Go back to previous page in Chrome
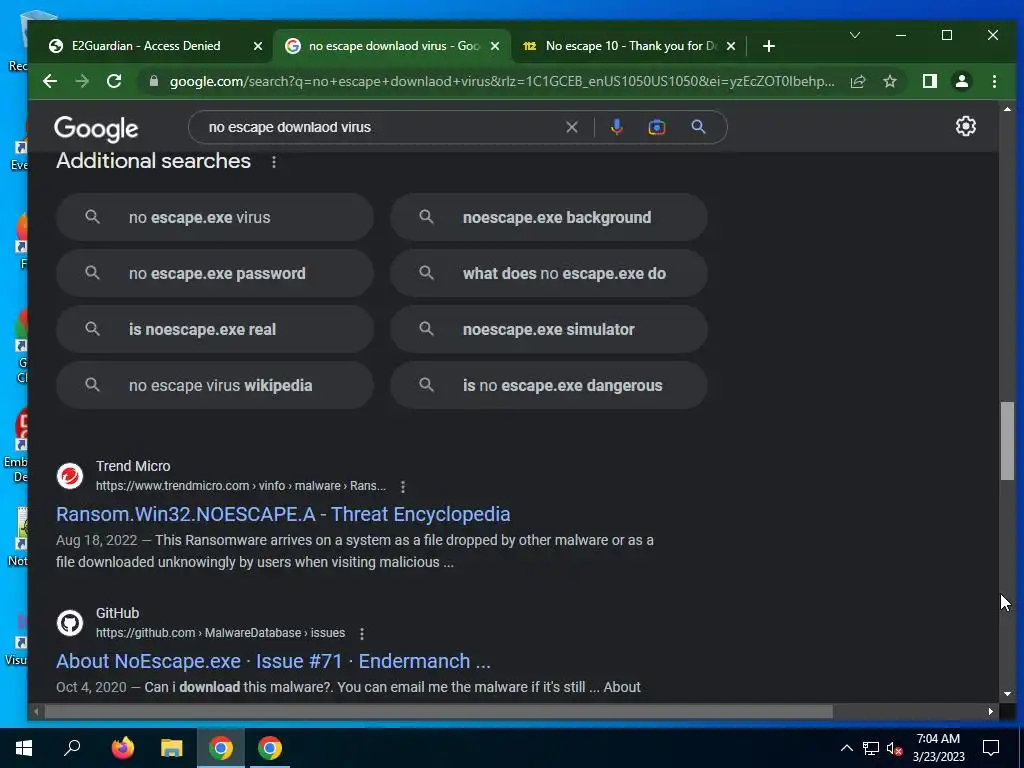 coord(50,81)
